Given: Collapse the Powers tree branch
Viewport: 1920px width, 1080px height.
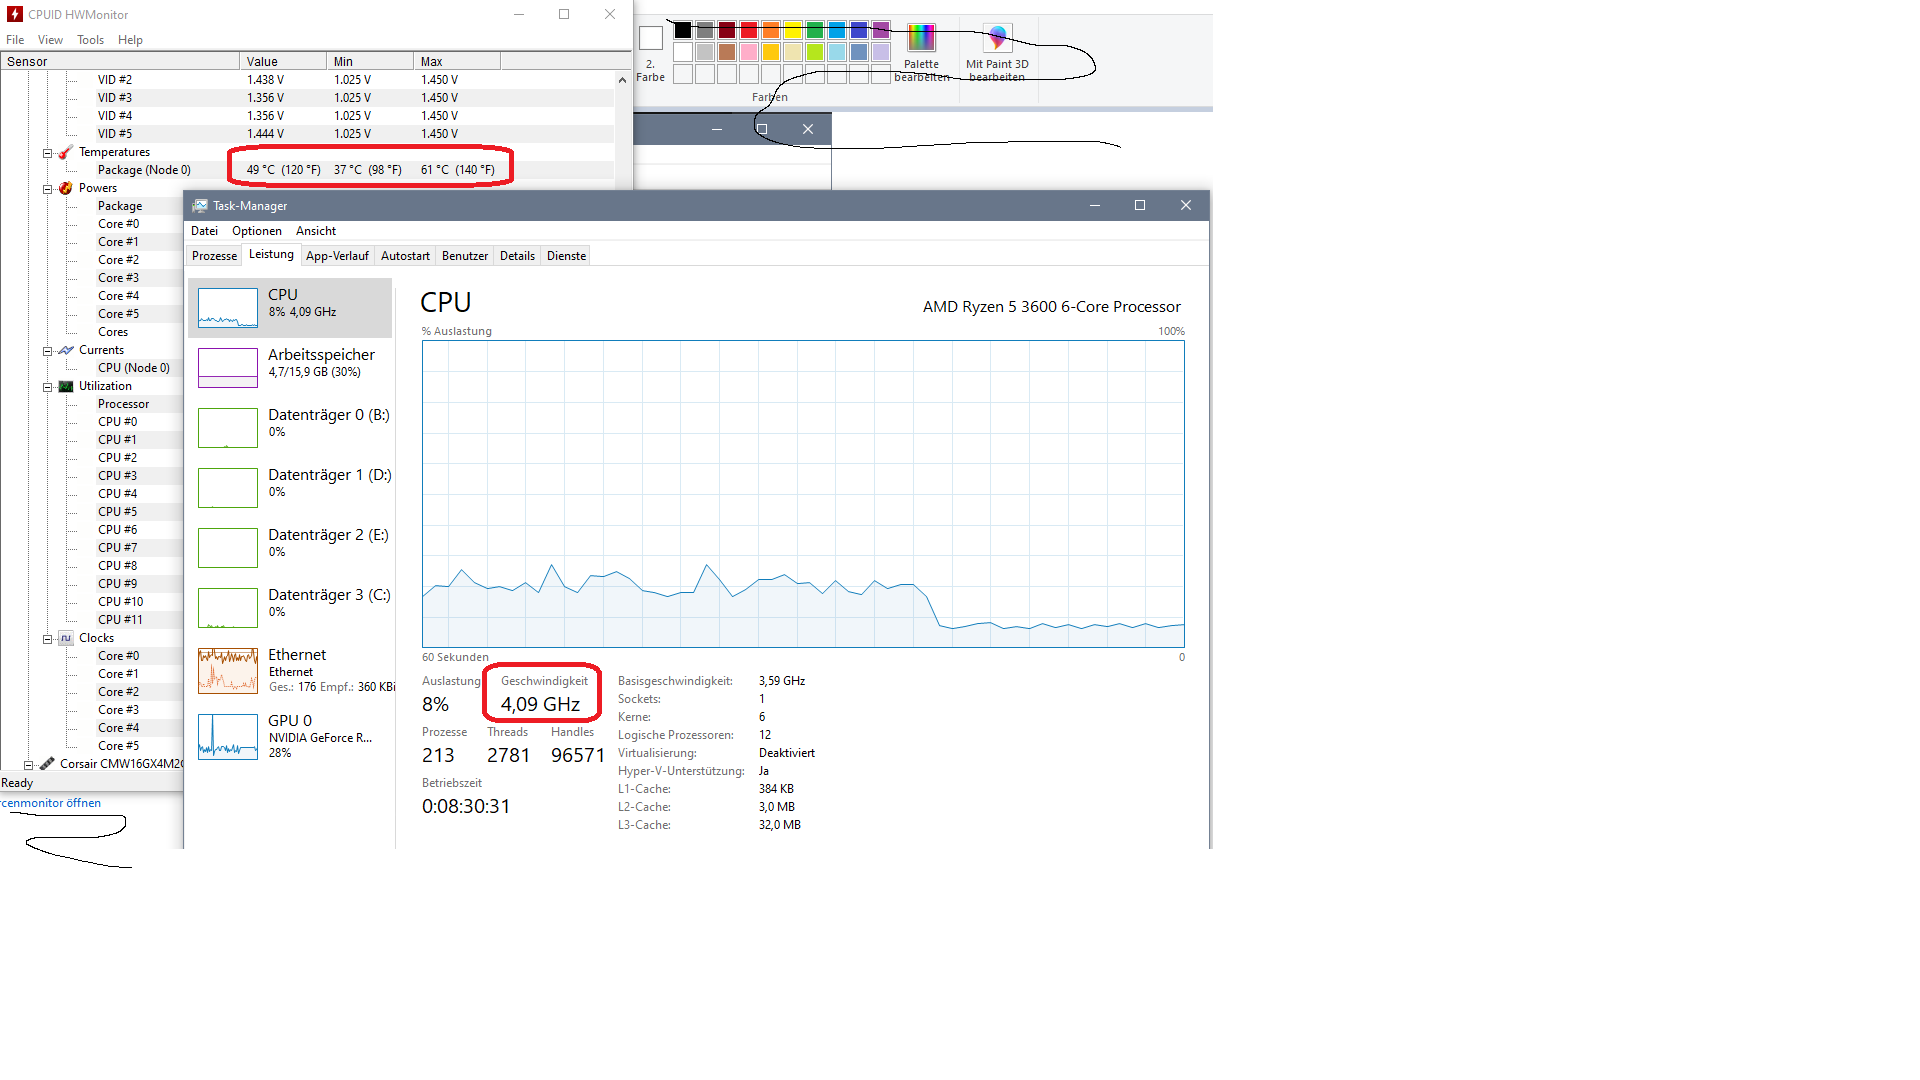Looking at the screenshot, I should point(48,188).
